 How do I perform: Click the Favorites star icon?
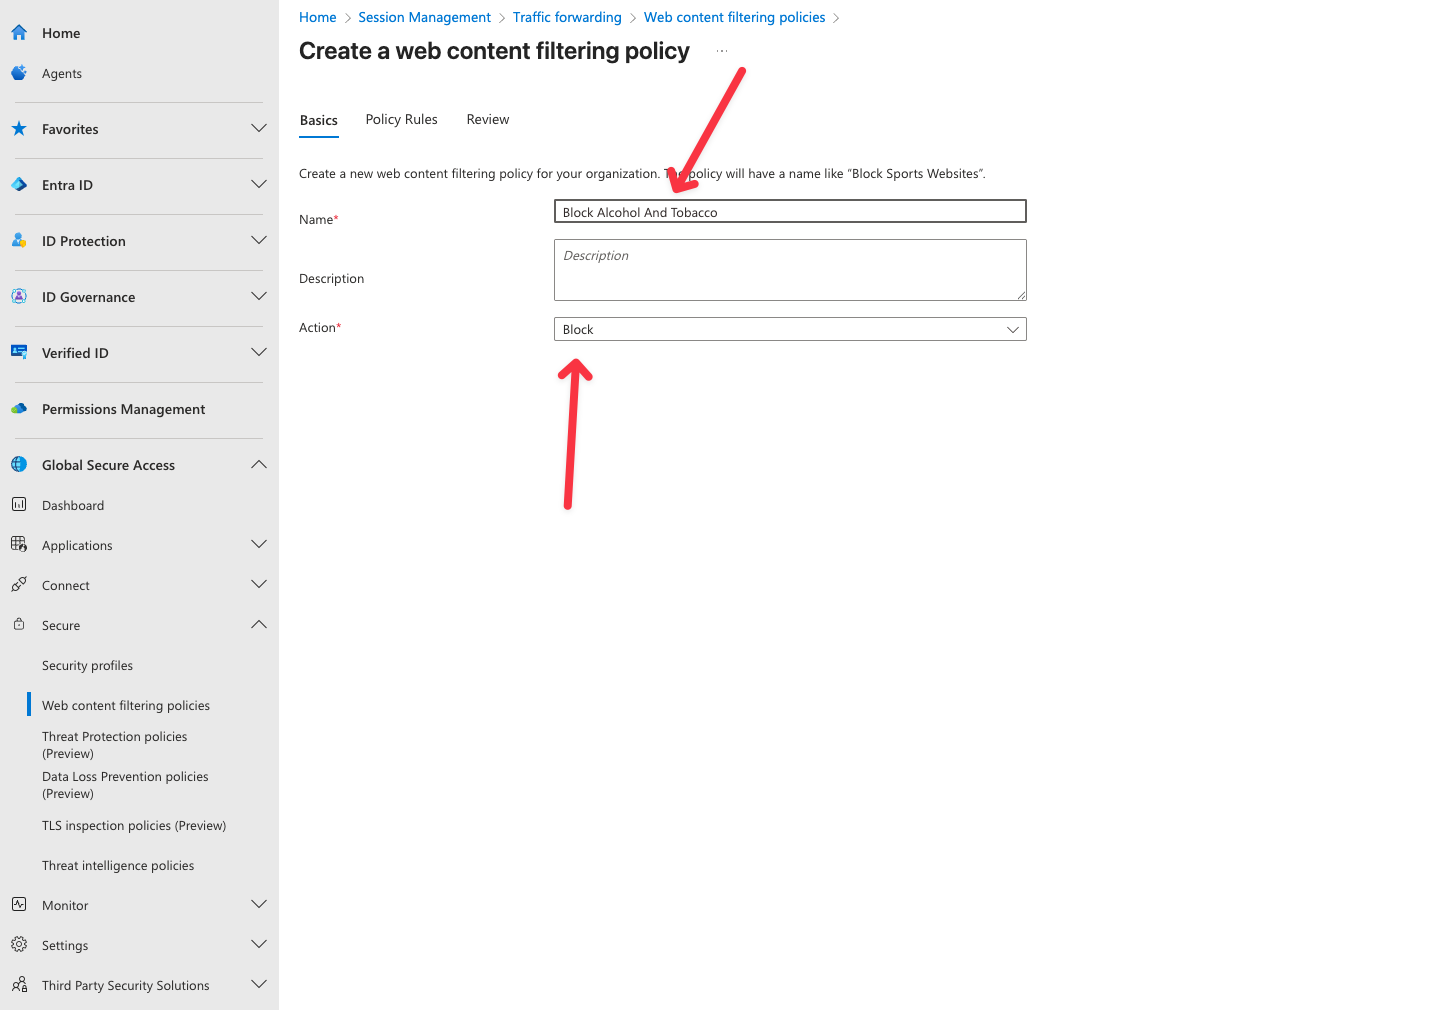tap(19, 129)
